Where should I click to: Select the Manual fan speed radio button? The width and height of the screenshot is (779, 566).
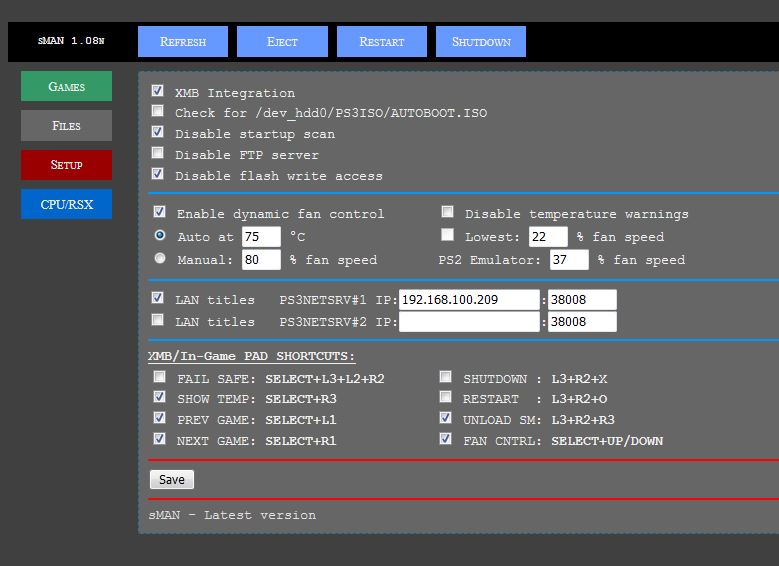point(160,258)
